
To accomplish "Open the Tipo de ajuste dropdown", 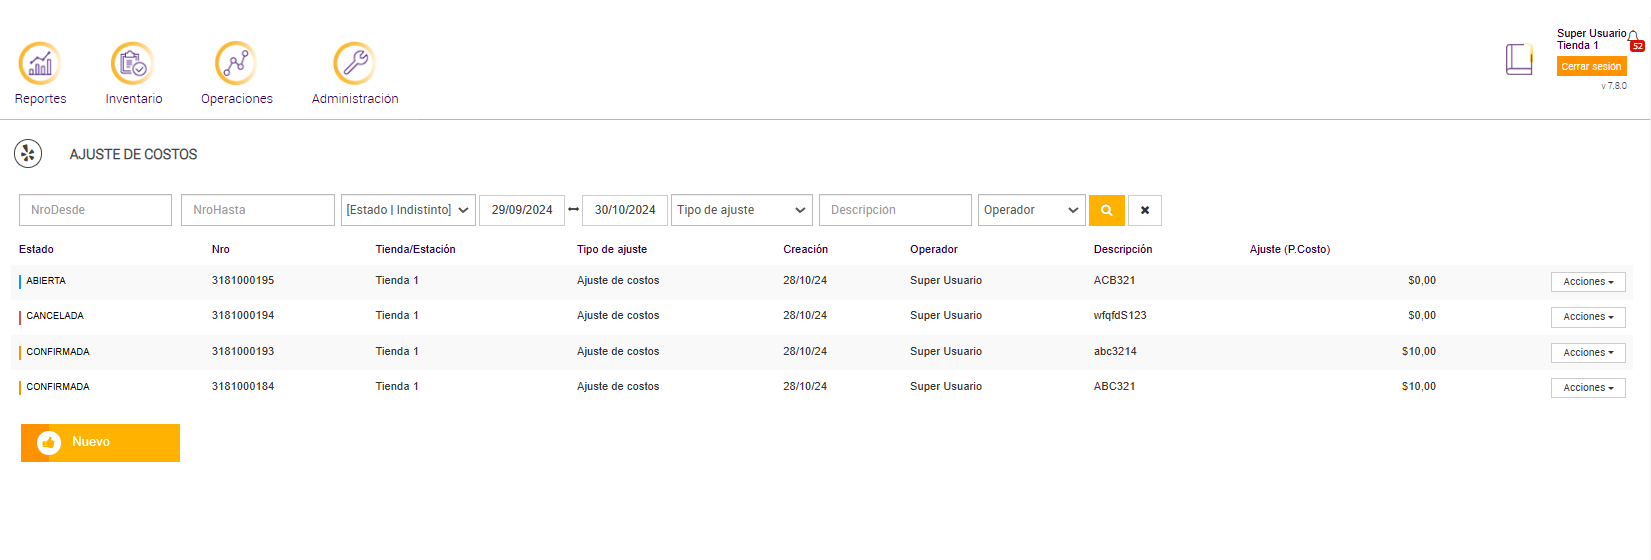I will pos(741,210).
